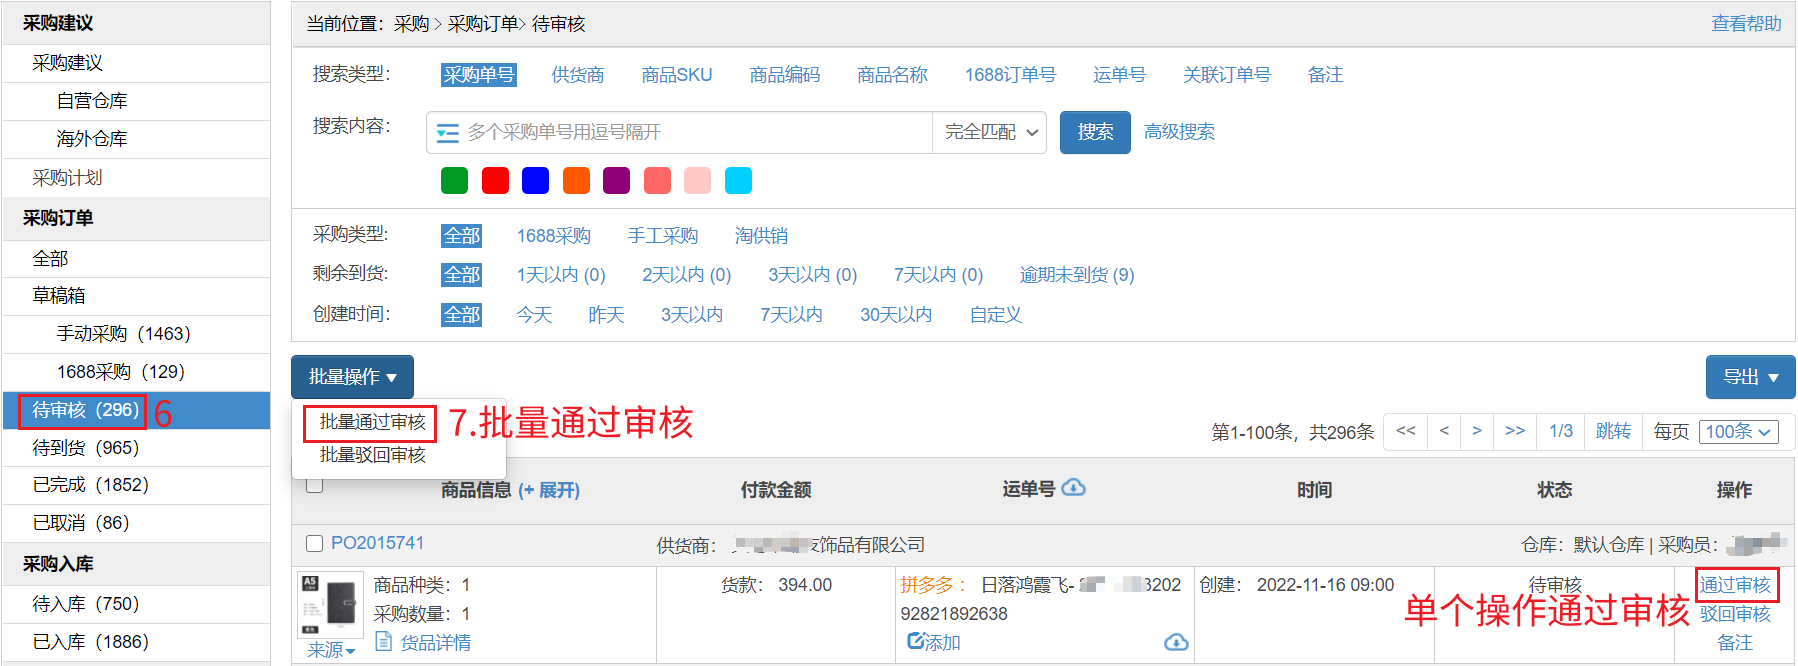Click 备注 action for order PO2015741
This screenshot has width=1798, height=666.
click(x=1735, y=643)
